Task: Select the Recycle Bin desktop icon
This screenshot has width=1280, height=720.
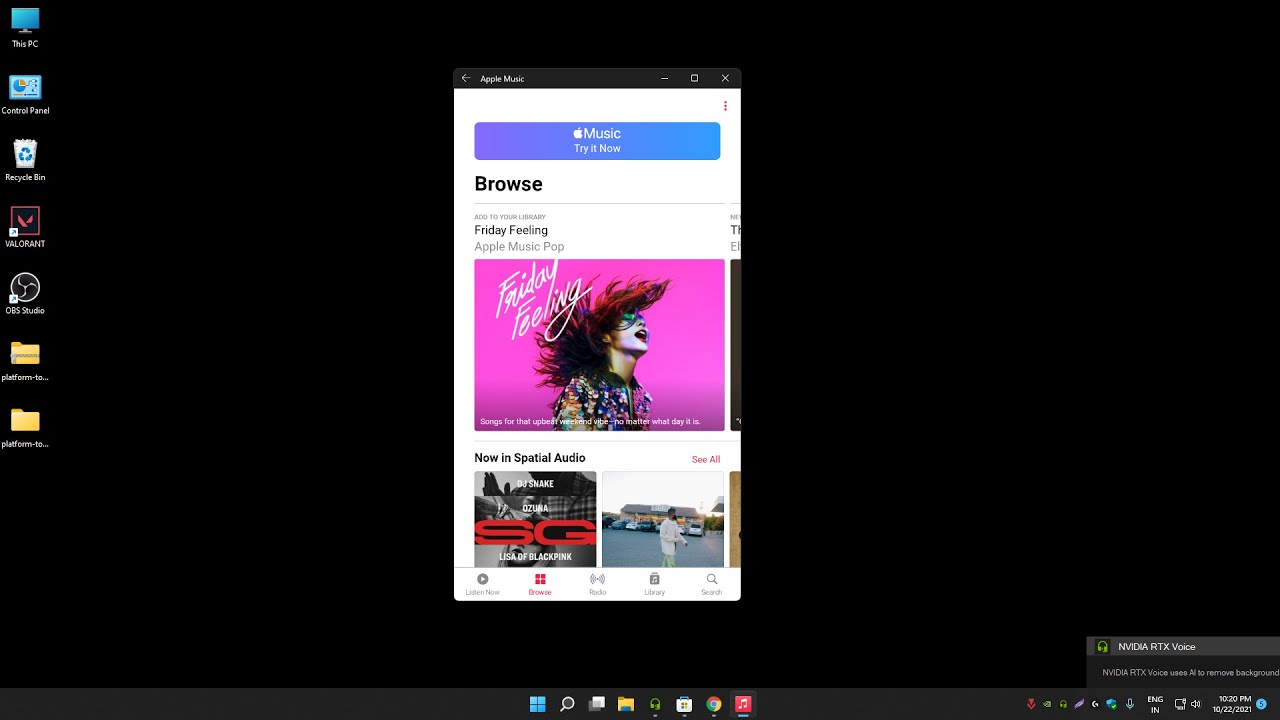Action: pos(25,161)
